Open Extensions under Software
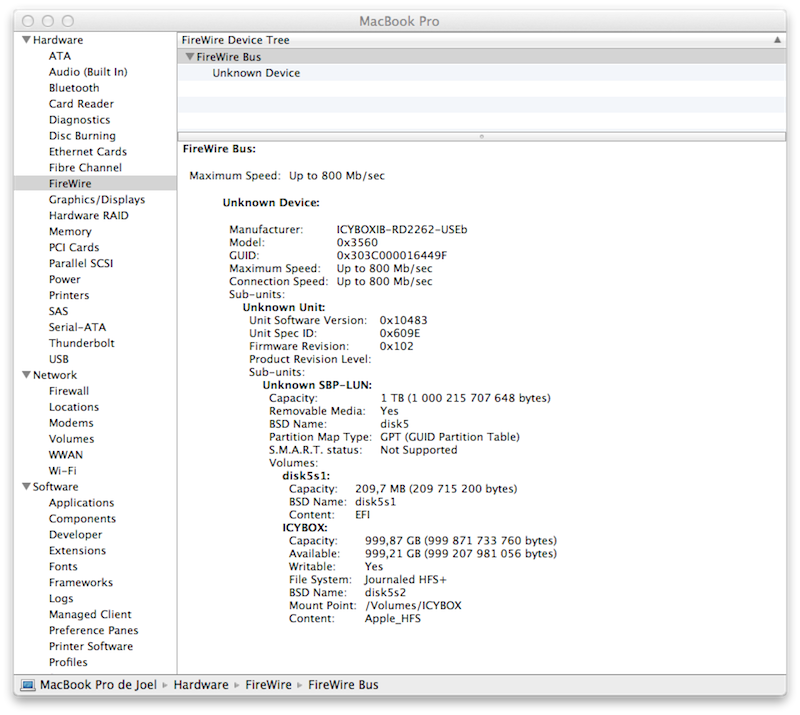800x715 pixels. [x=78, y=550]
